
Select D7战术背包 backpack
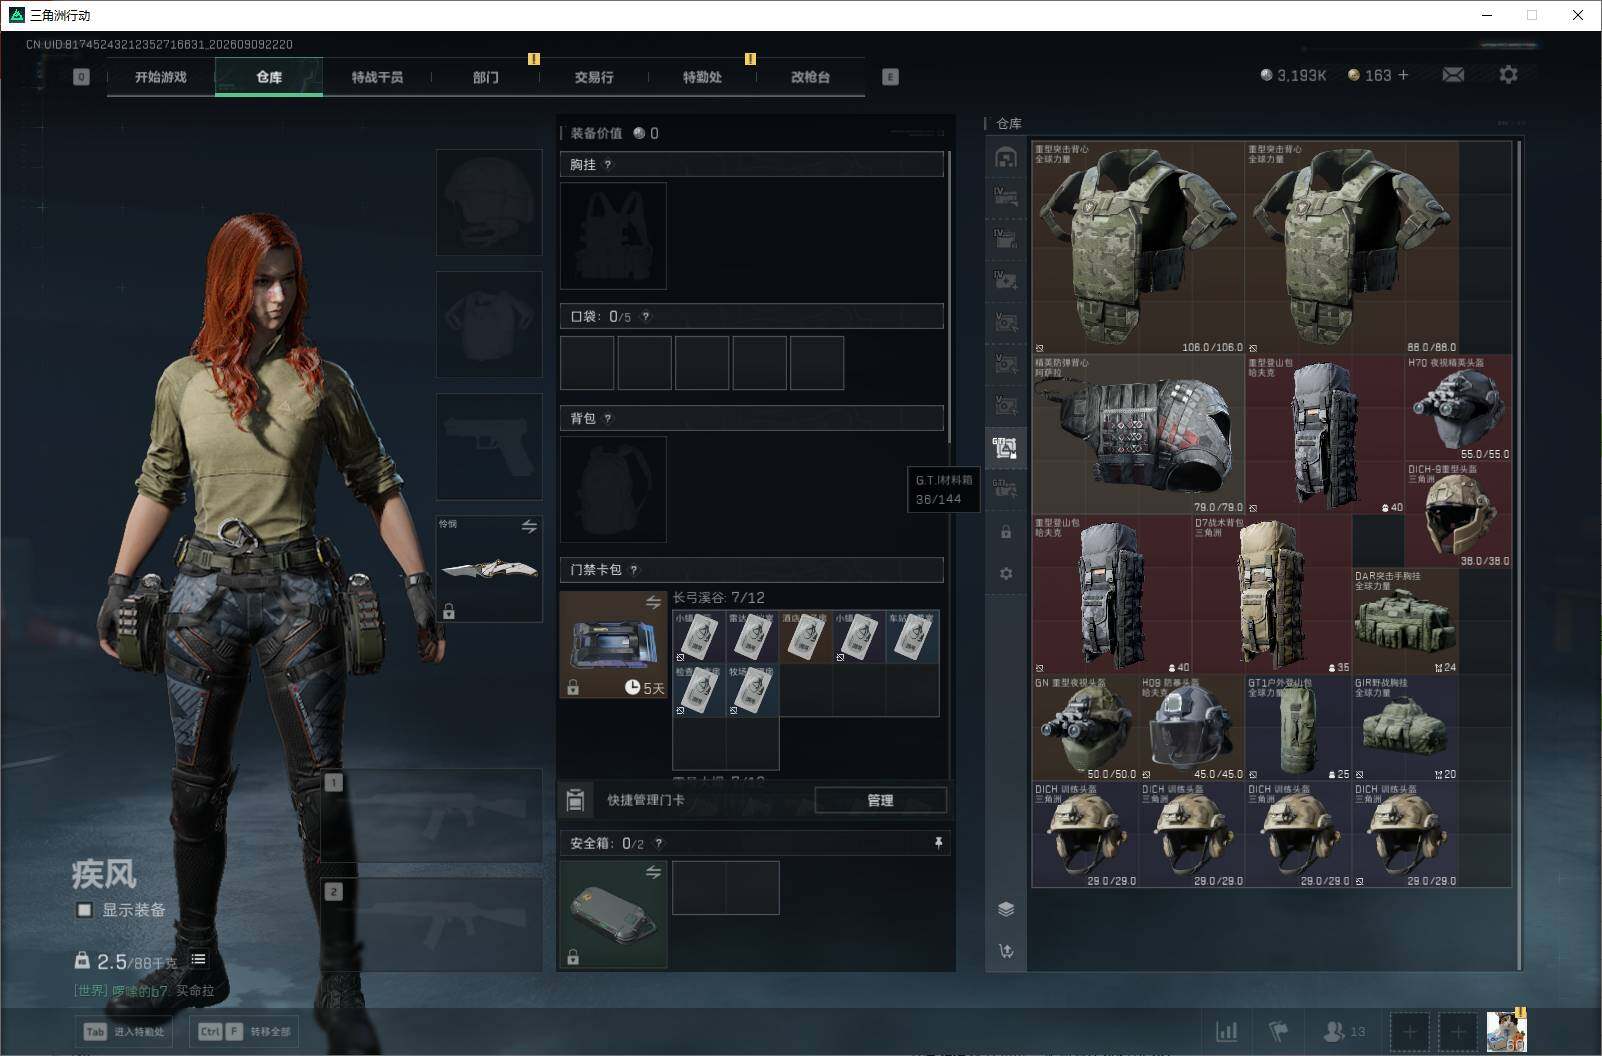pyautogui.click(x=1272, y=594)
